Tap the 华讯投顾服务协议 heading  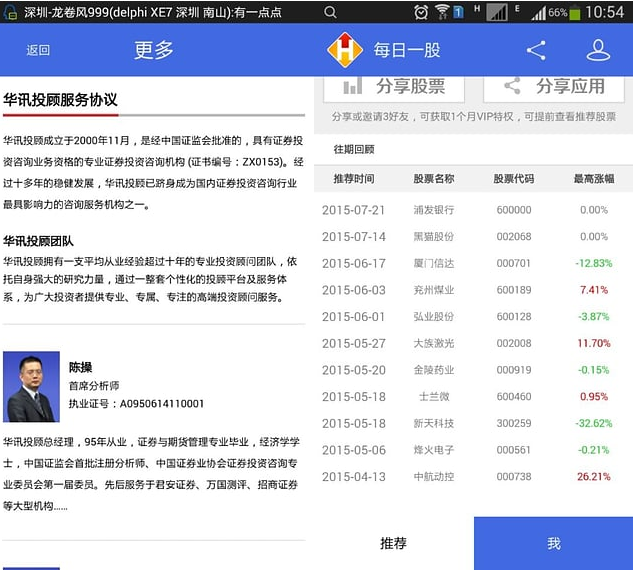click(60, 99)
